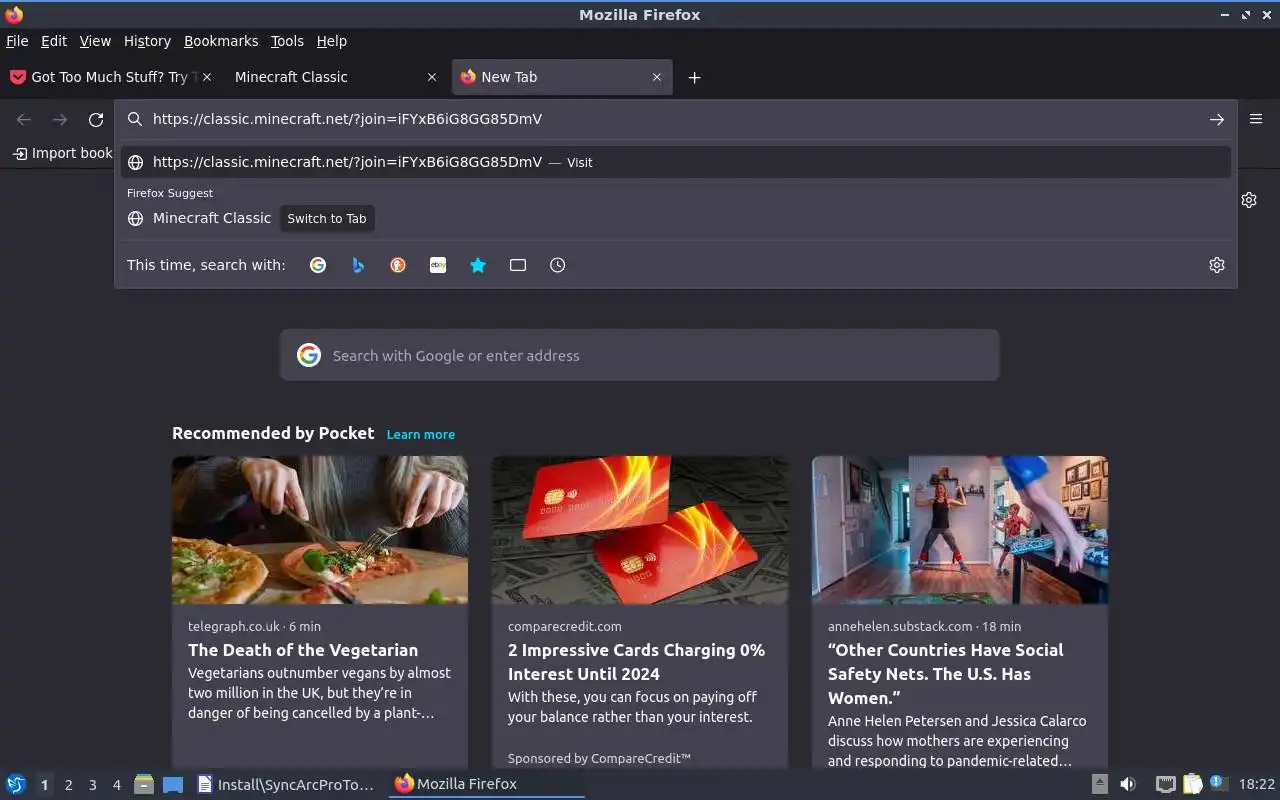Open the Edit menu

[54, 41]
